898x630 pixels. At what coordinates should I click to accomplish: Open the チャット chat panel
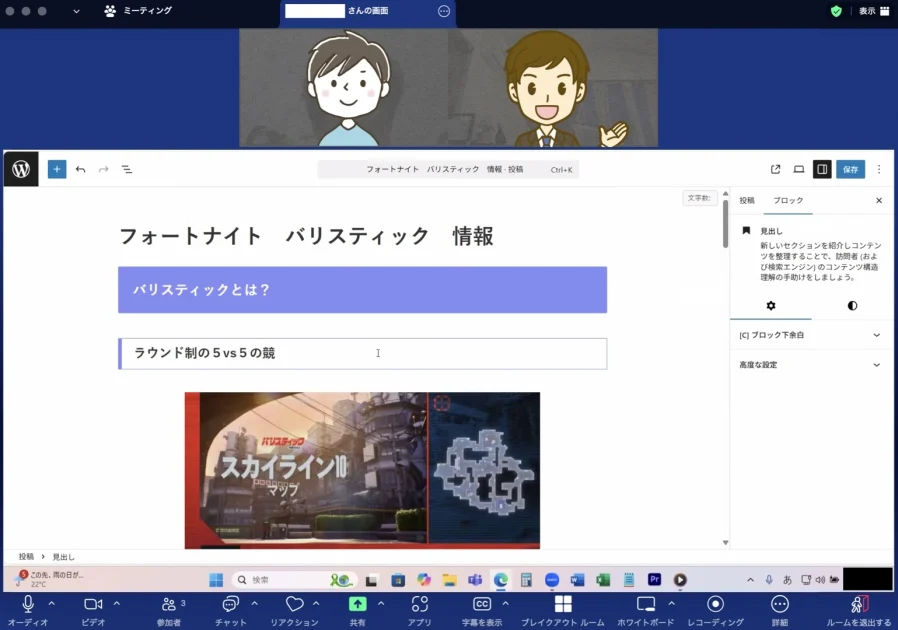pos(230,611)
